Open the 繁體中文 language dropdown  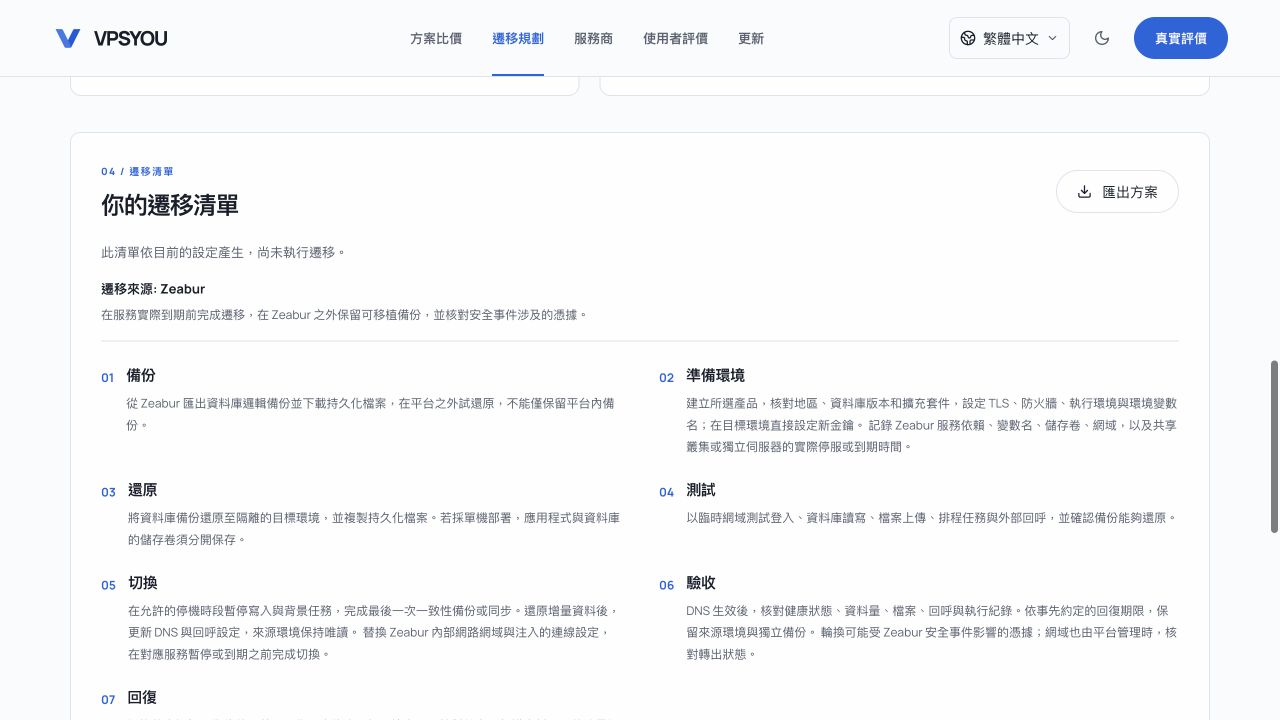click(x=1009, y=38)
